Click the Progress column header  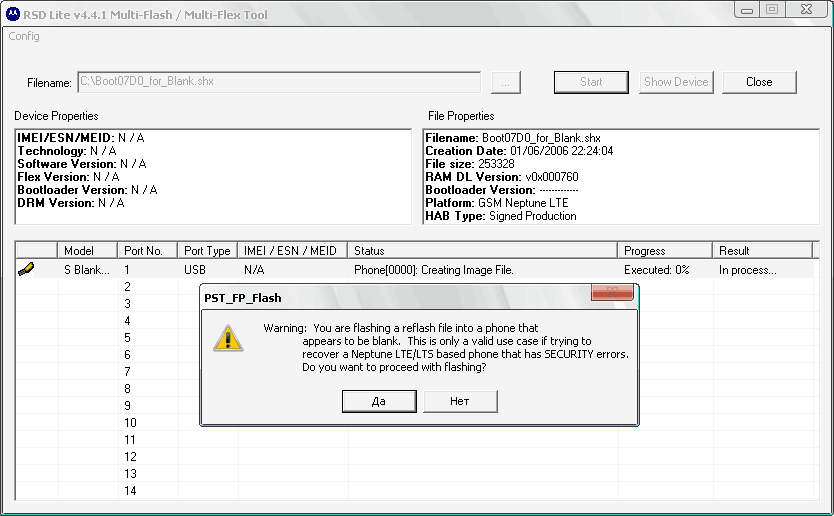tap(665, 251)
